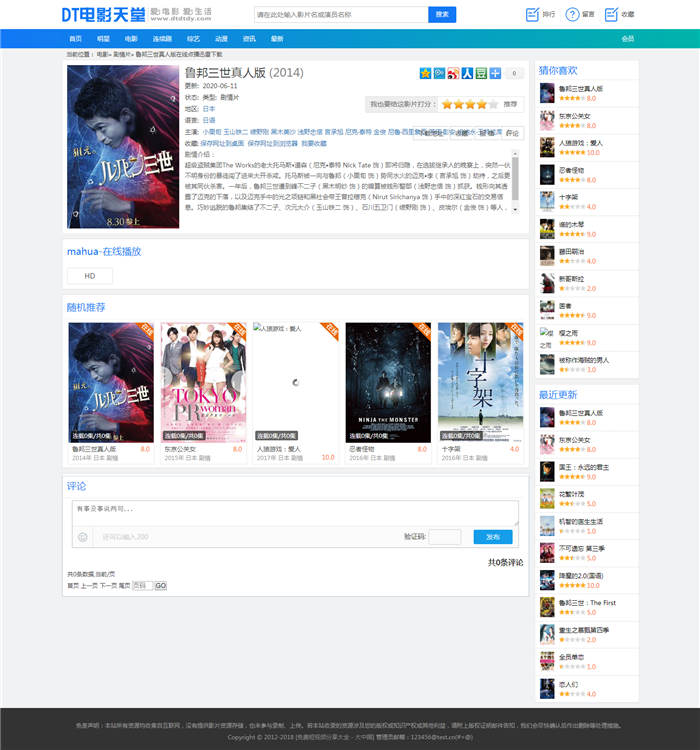
Task: Click the green Douban share icon
Action: click(481, 73)
